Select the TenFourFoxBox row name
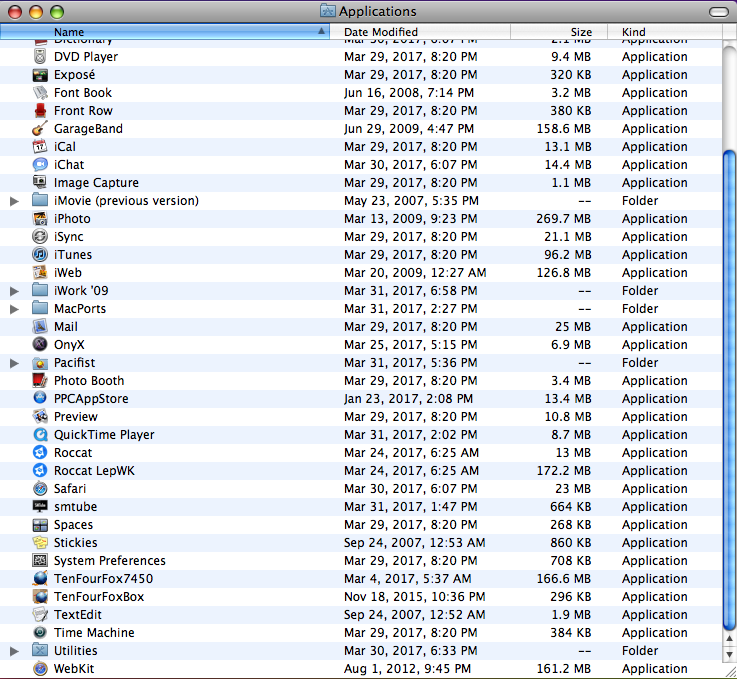 (99, 597)
